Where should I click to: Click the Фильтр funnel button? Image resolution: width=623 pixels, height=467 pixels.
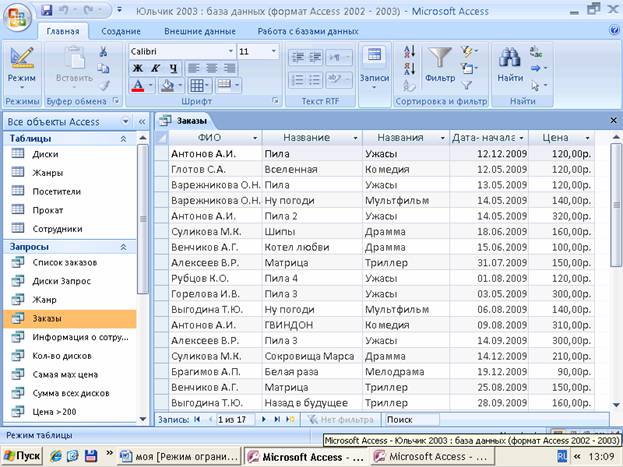coord(439,64)
